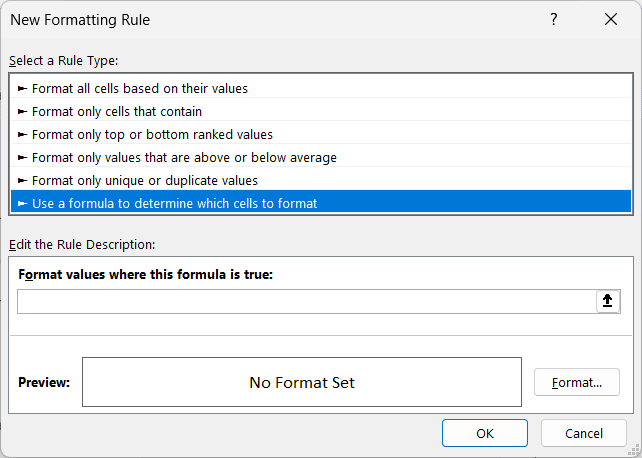The height and width of the screenshot is (458, 642).
Task: Click arrow bullet beside 'Format all cells'
Action: (x=23, y=88)
